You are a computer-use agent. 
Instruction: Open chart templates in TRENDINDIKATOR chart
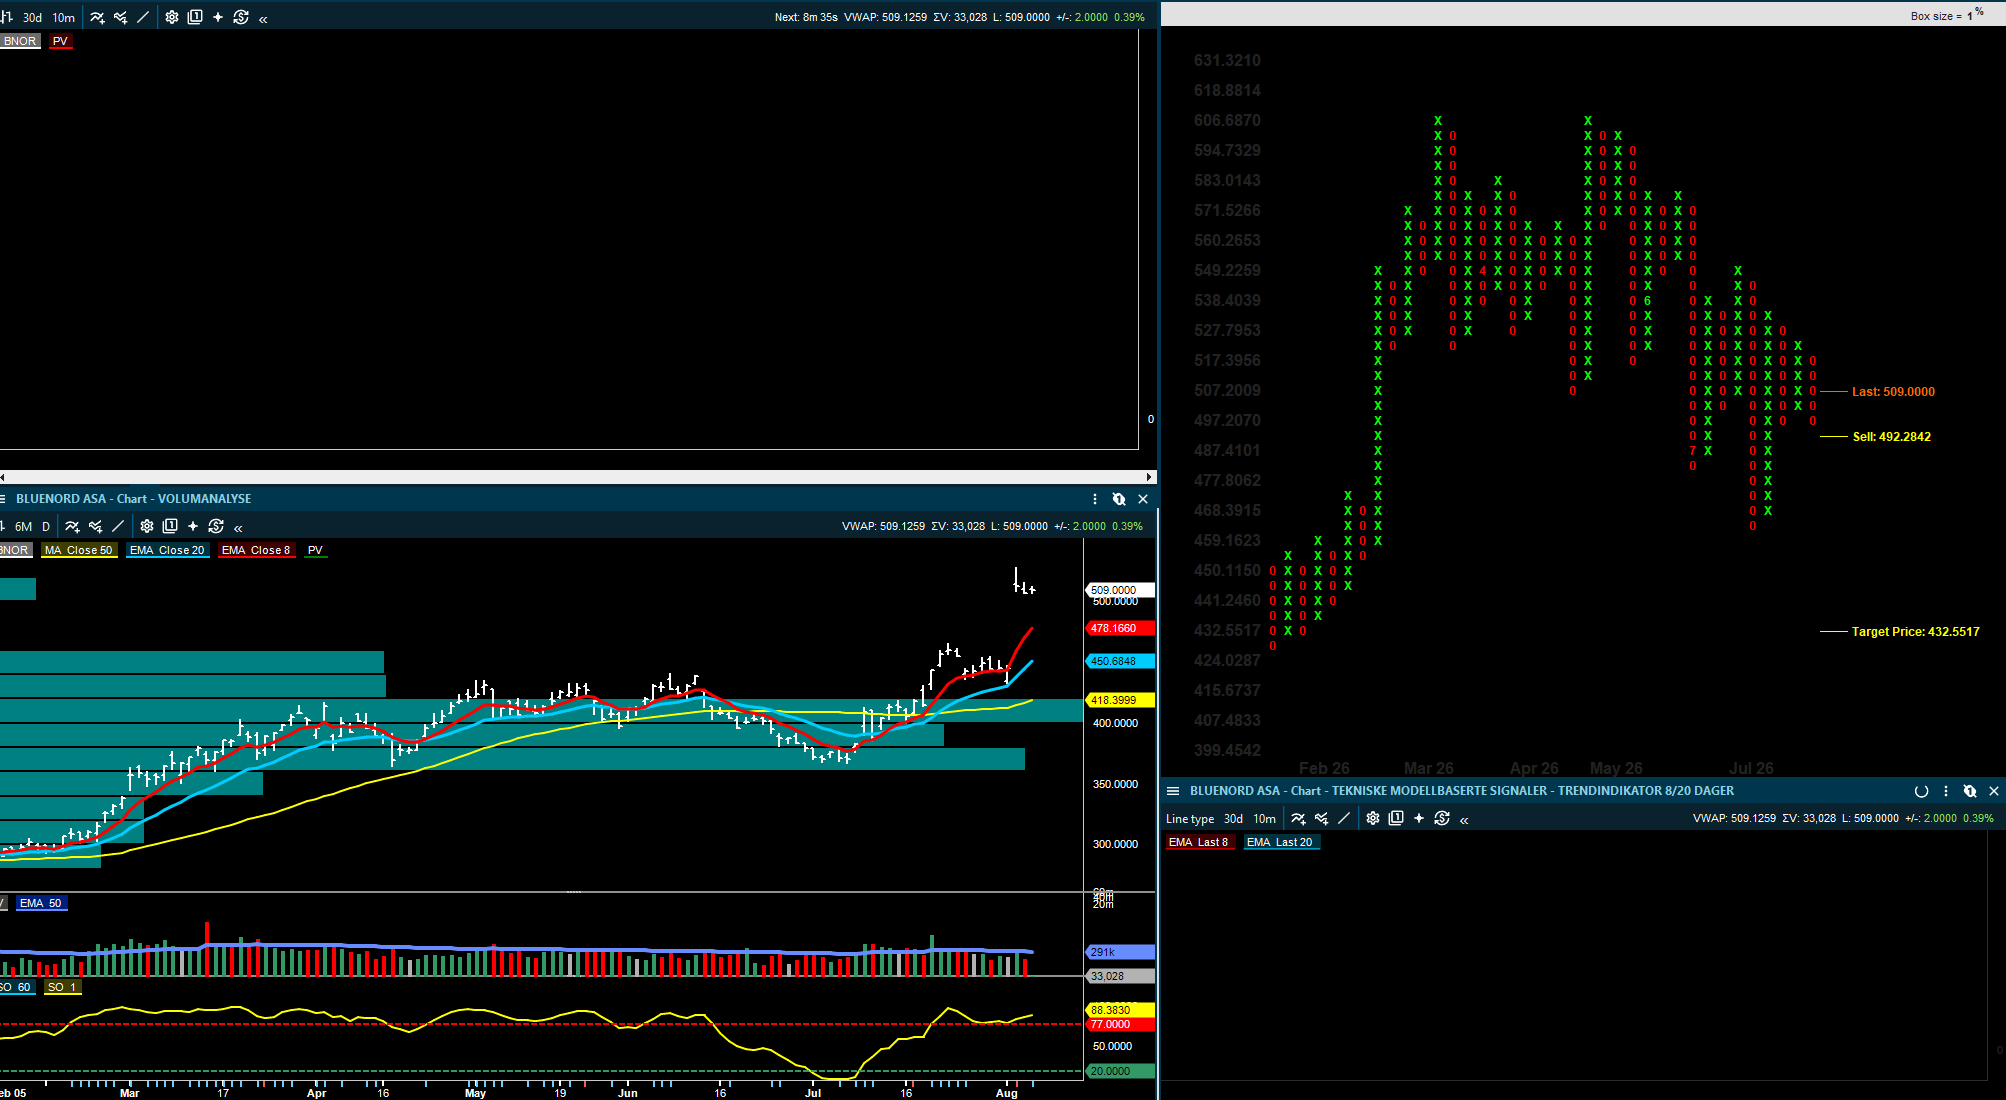[1396, 818]
